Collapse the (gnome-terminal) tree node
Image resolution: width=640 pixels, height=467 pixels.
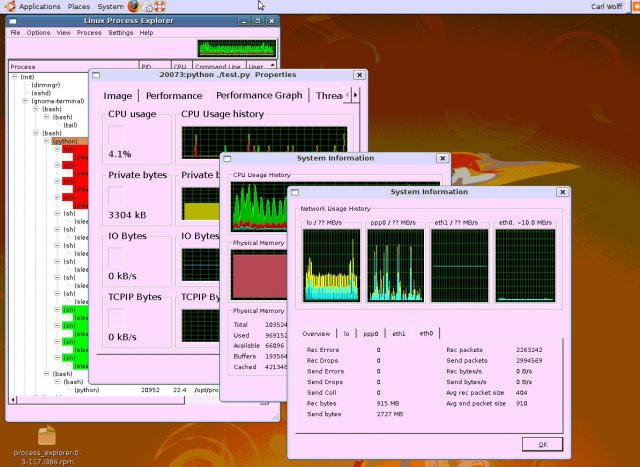tap(25, 101)
